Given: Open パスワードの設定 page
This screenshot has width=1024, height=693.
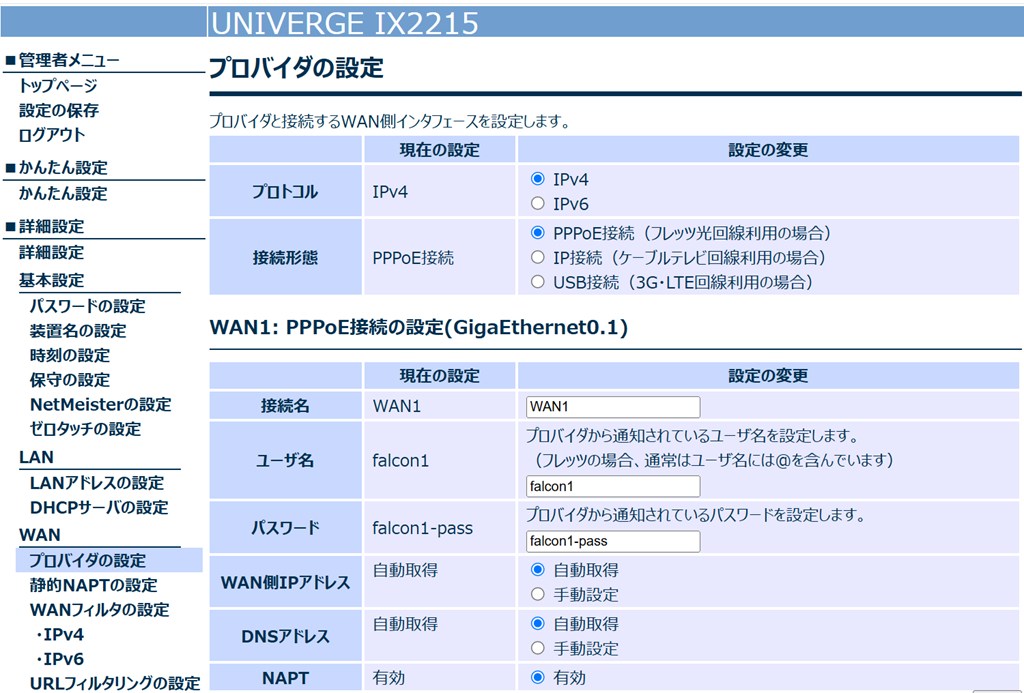Looking at the screenshot, I should [x=87, y=306].
